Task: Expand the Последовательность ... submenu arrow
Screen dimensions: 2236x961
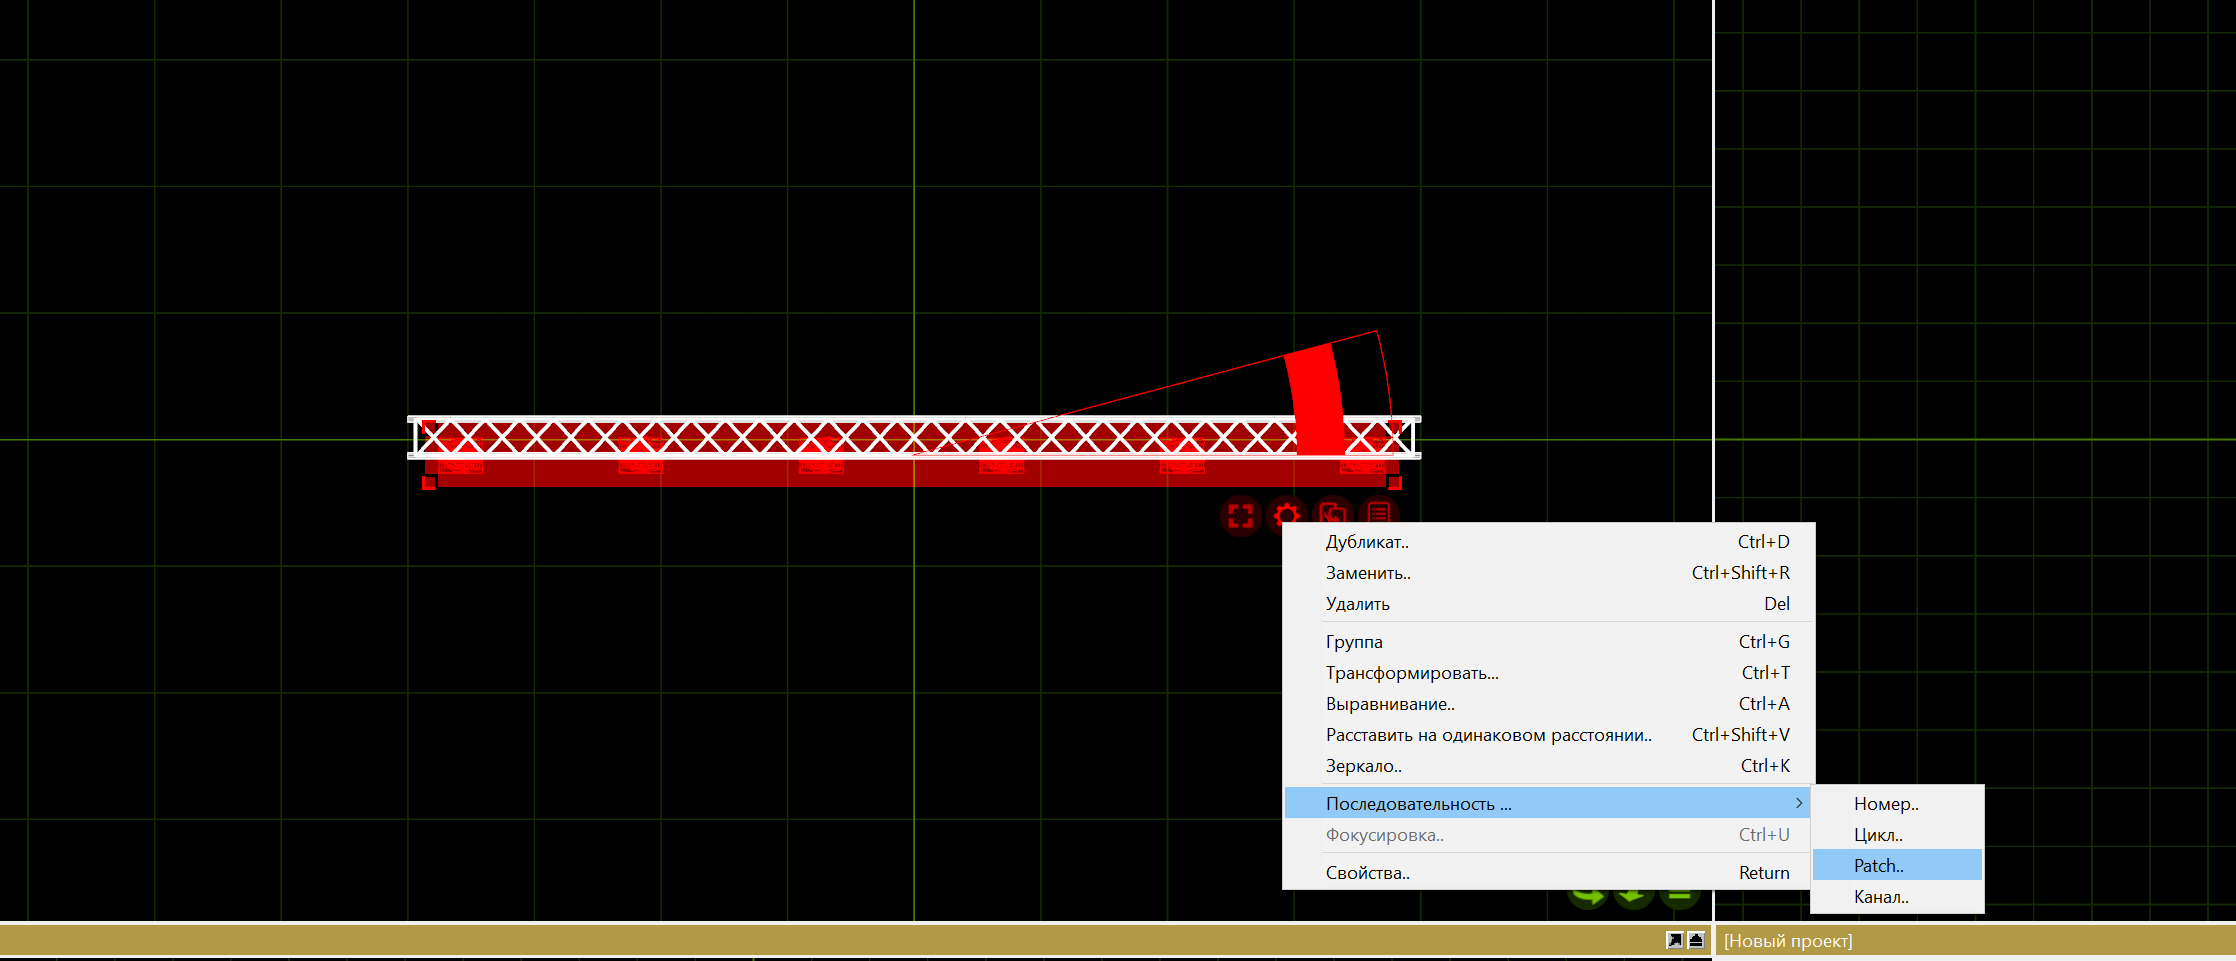Action: click(x=1798, y=803)
